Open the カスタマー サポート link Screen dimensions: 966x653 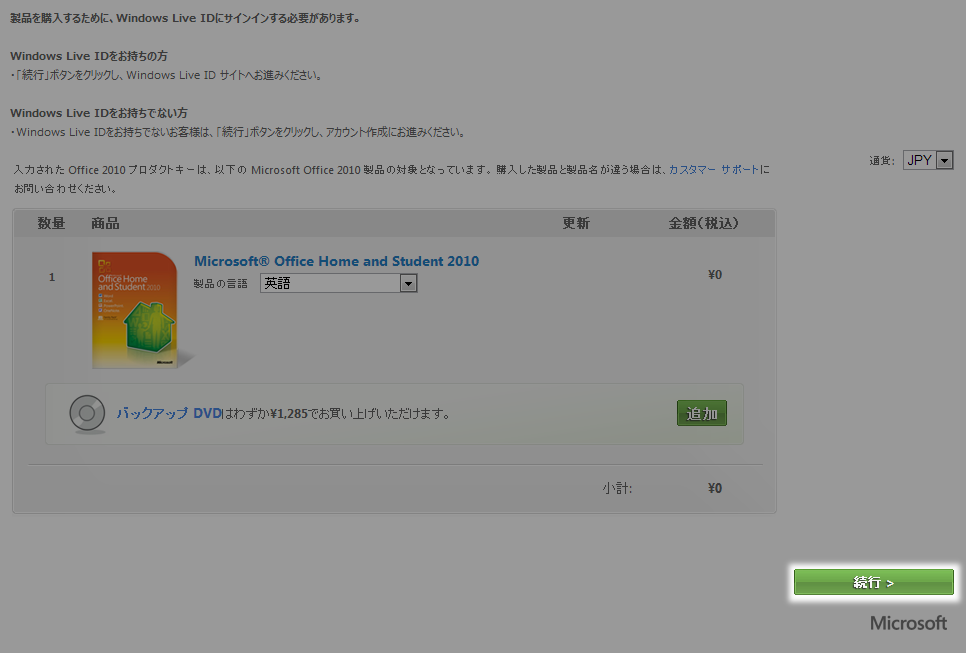tap(713, 169)
